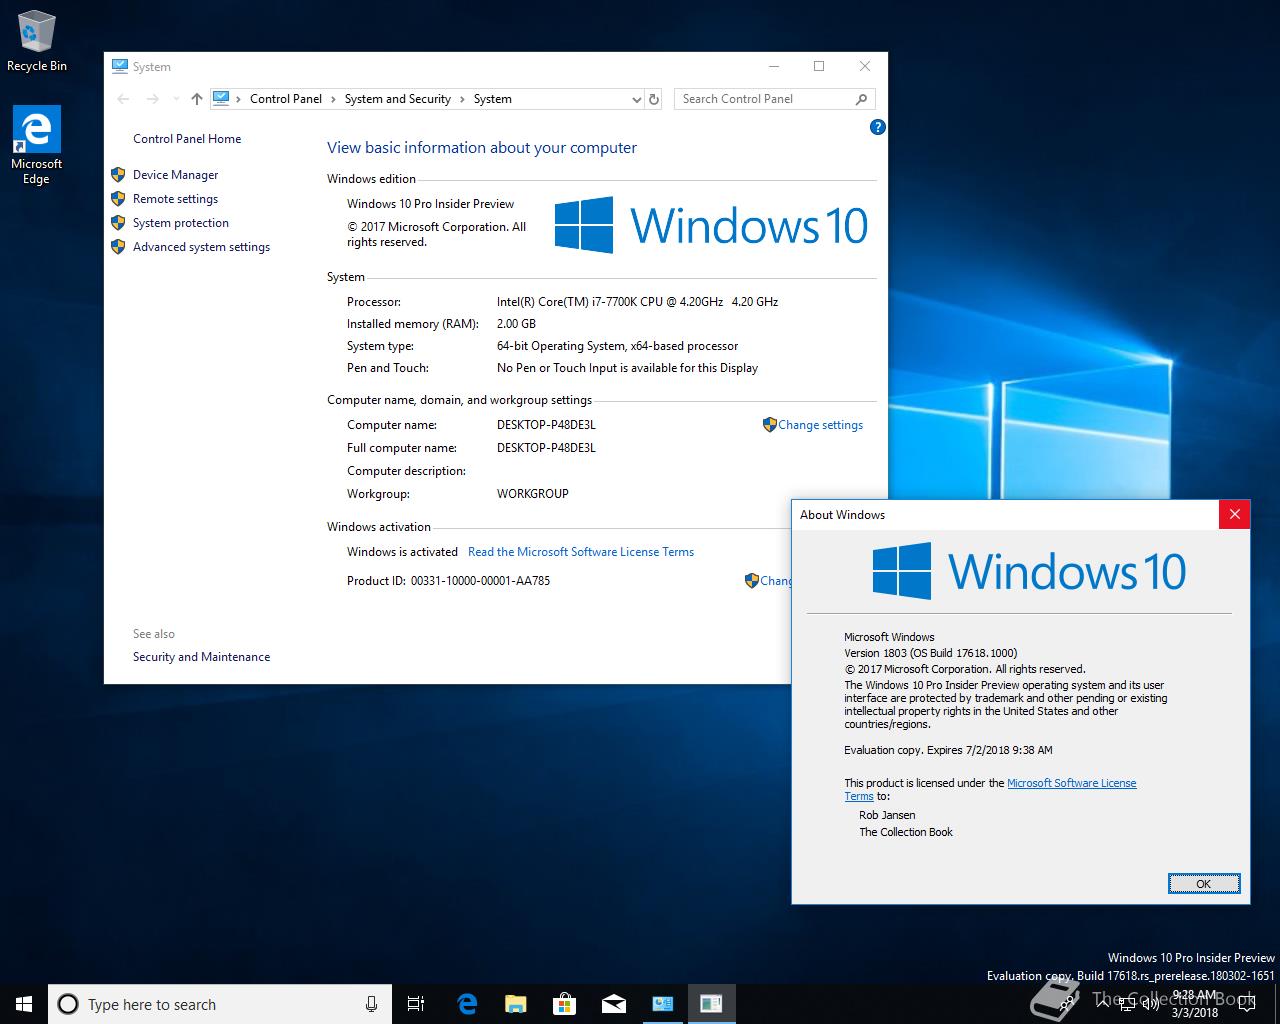1280x1024 pixels.
Task: Open System protection link
Action: pos(181,223)
